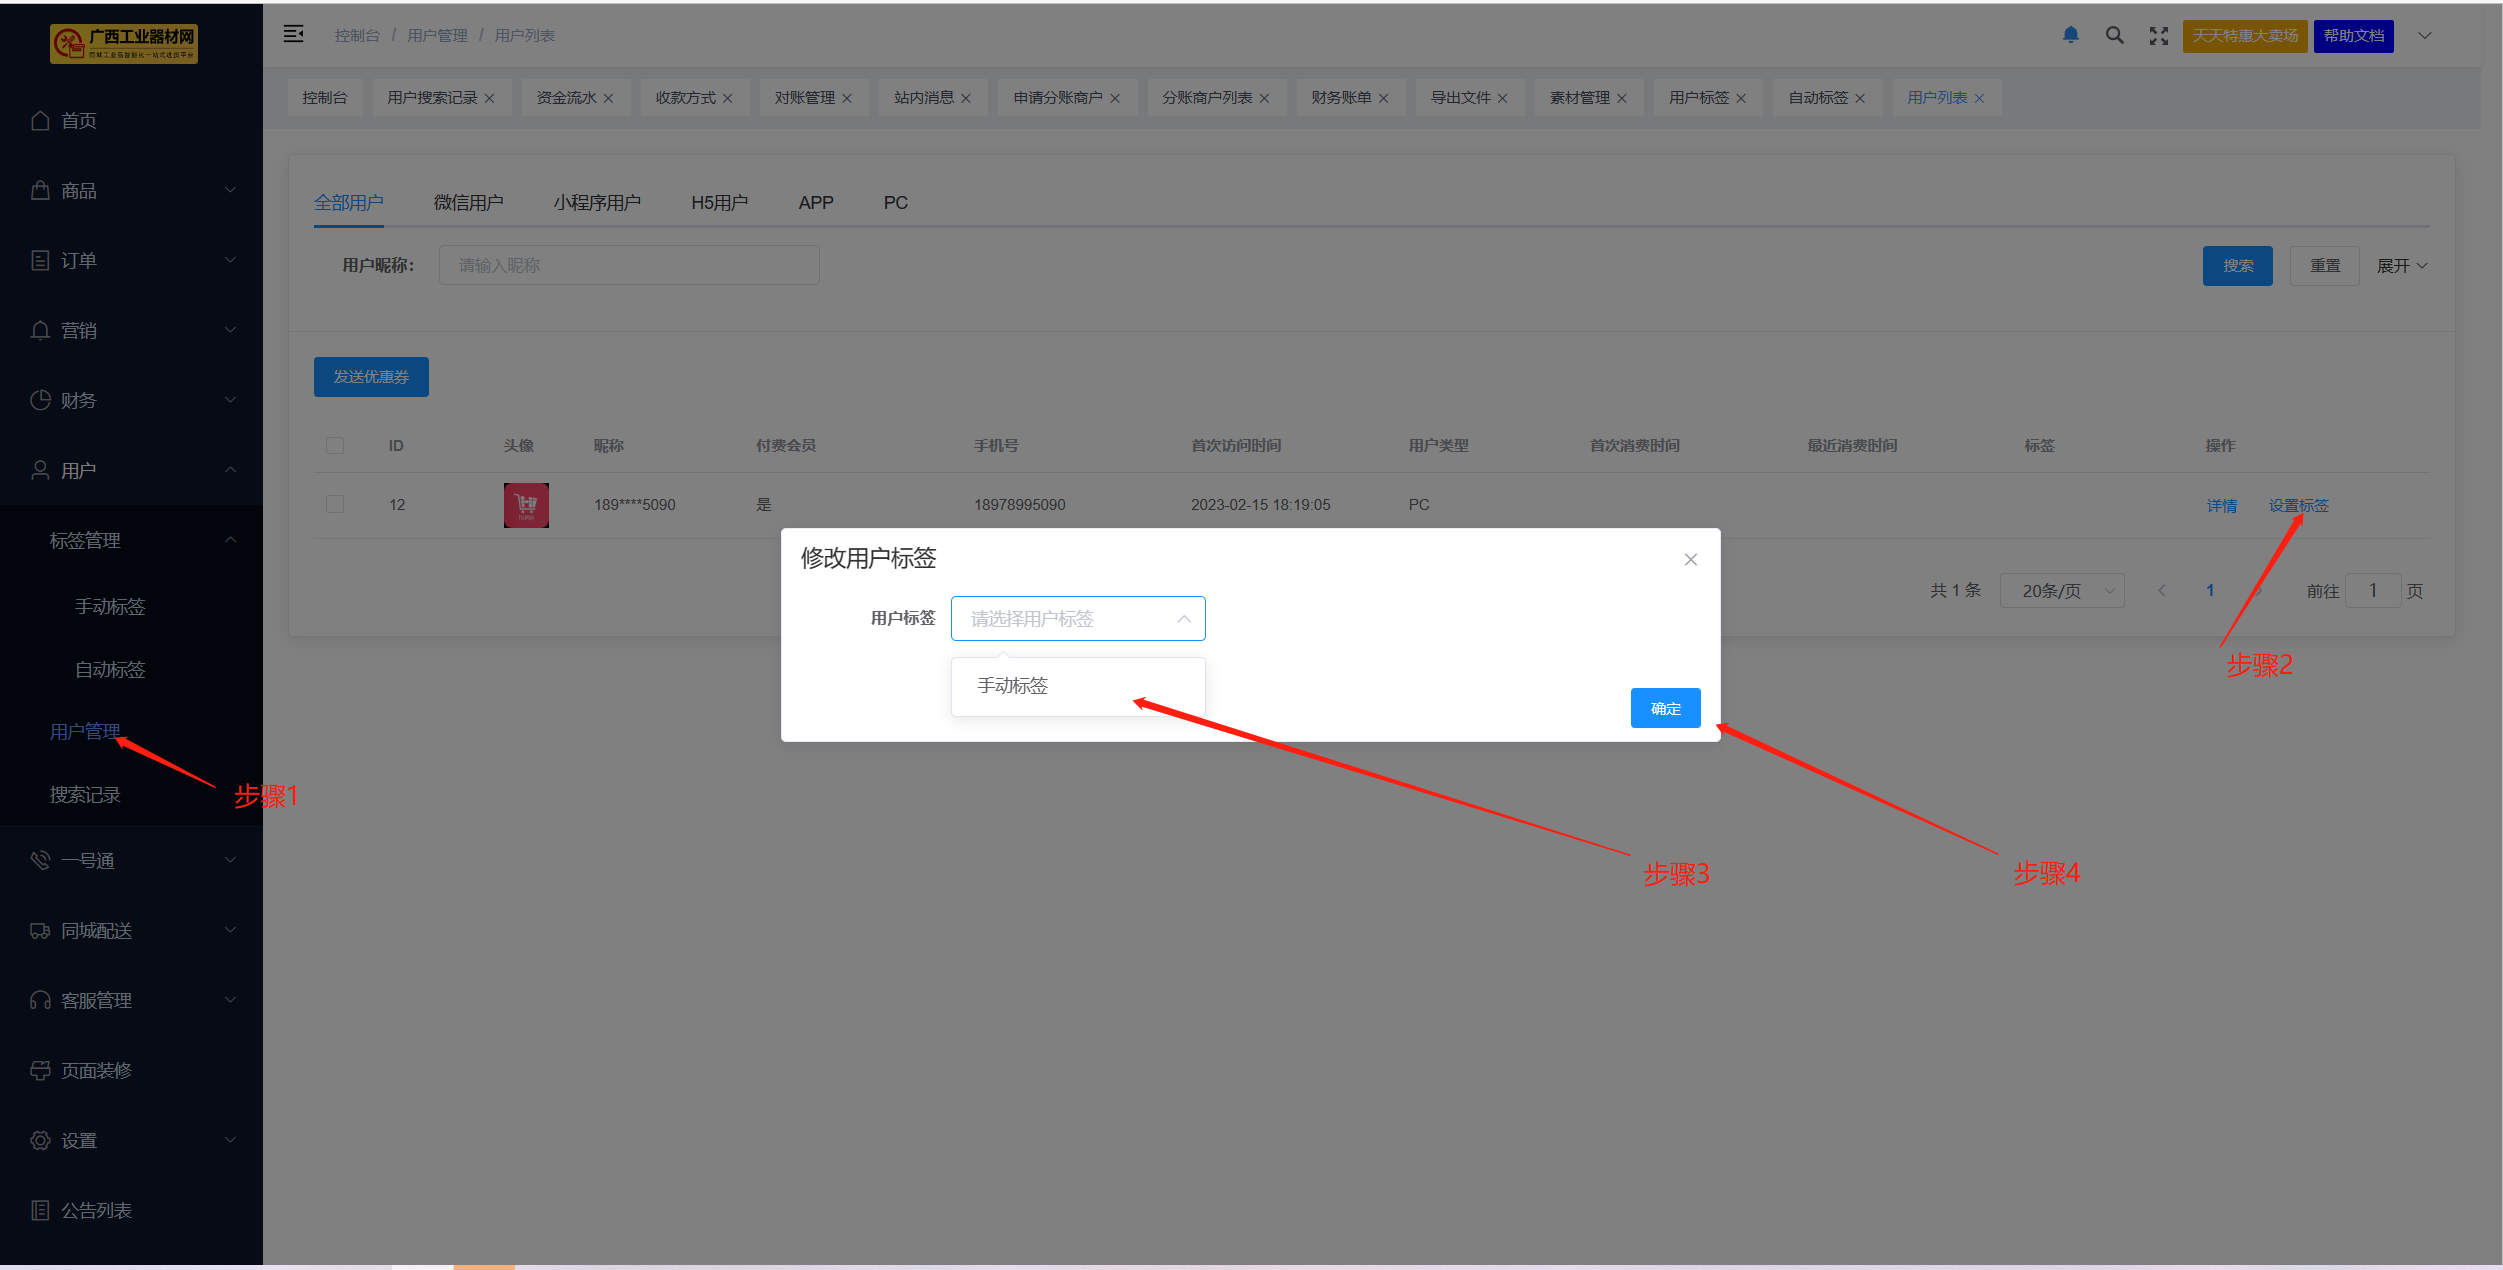Viewport: 2503px width, 1270px height.
Task: Click the user's shopping cart avatar thumbnail
Action: (526, 505)
